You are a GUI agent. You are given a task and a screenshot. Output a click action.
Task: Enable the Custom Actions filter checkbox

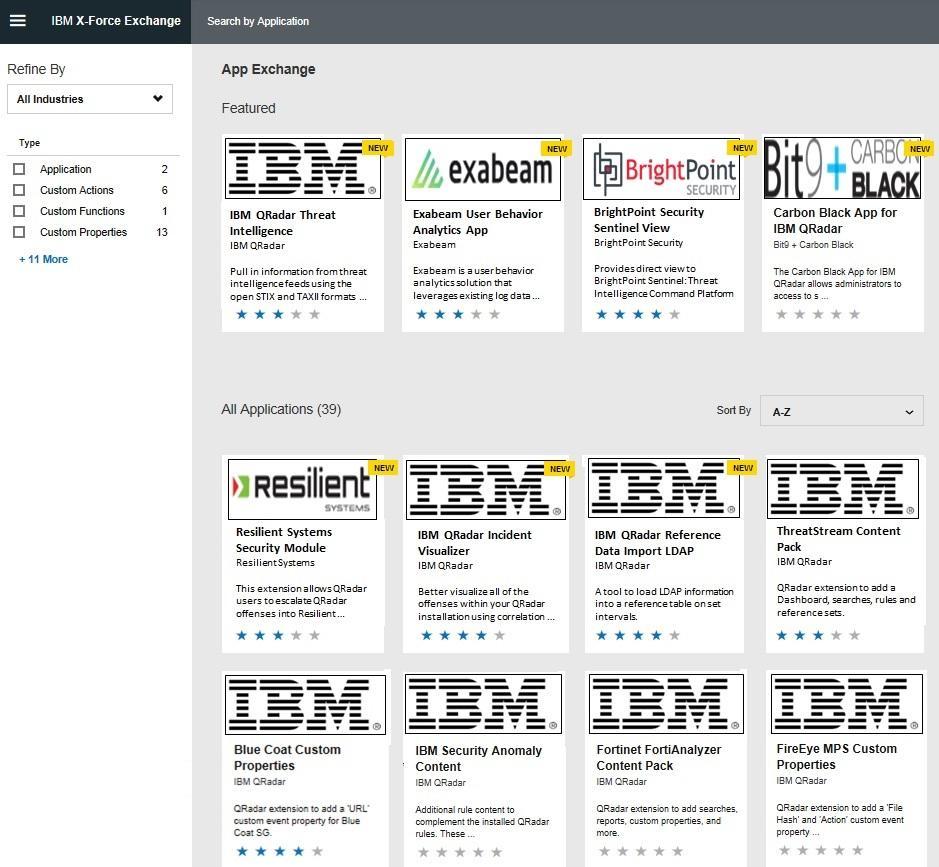pos(19,190)
